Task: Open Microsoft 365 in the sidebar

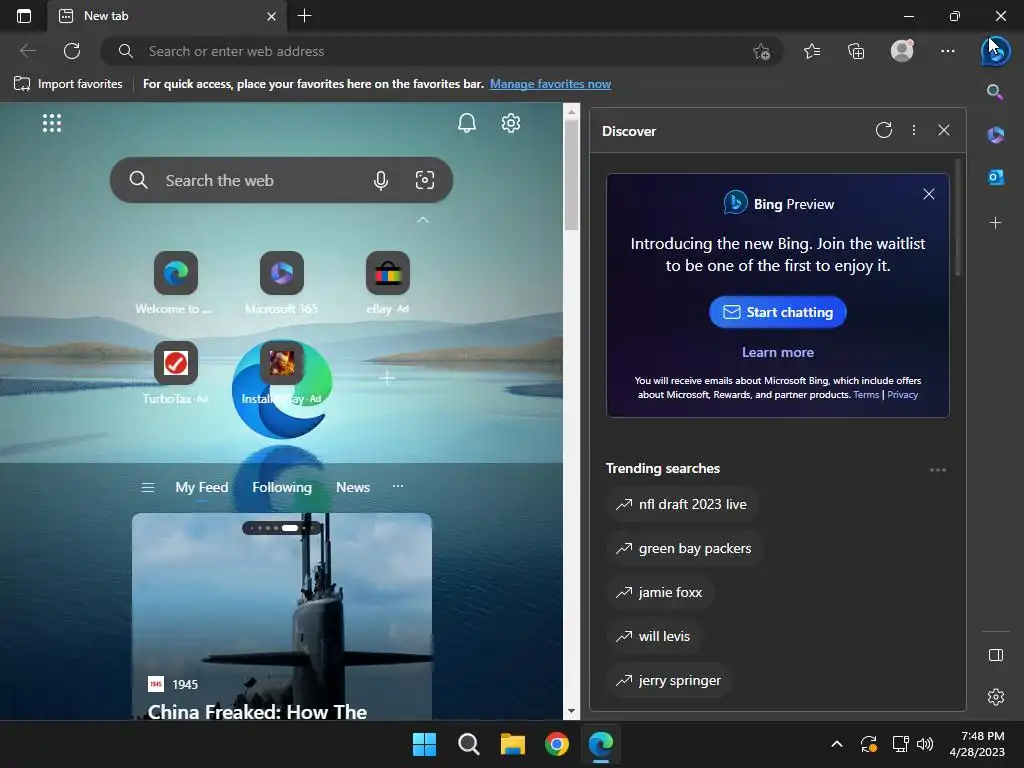Action: (x=995, y=135)
